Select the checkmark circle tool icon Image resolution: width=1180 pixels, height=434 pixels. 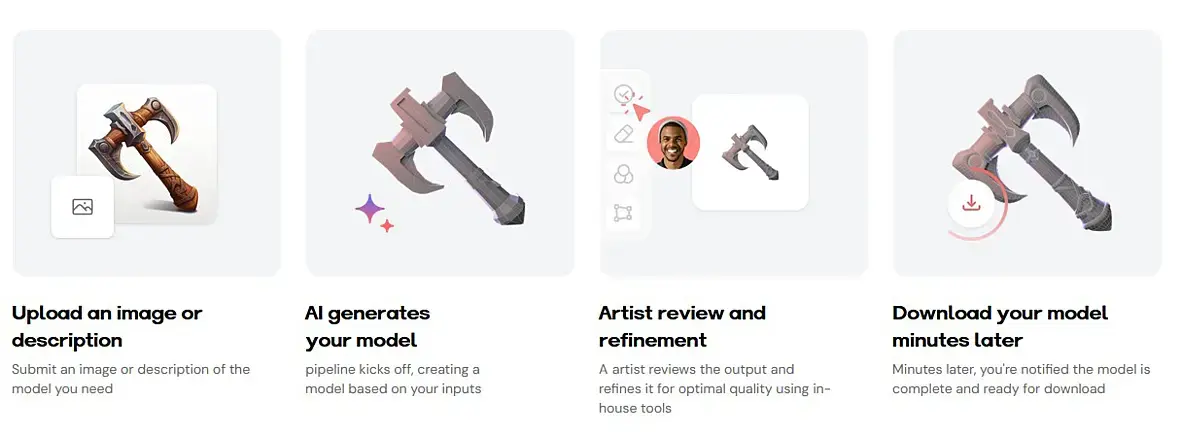[622, 94]
